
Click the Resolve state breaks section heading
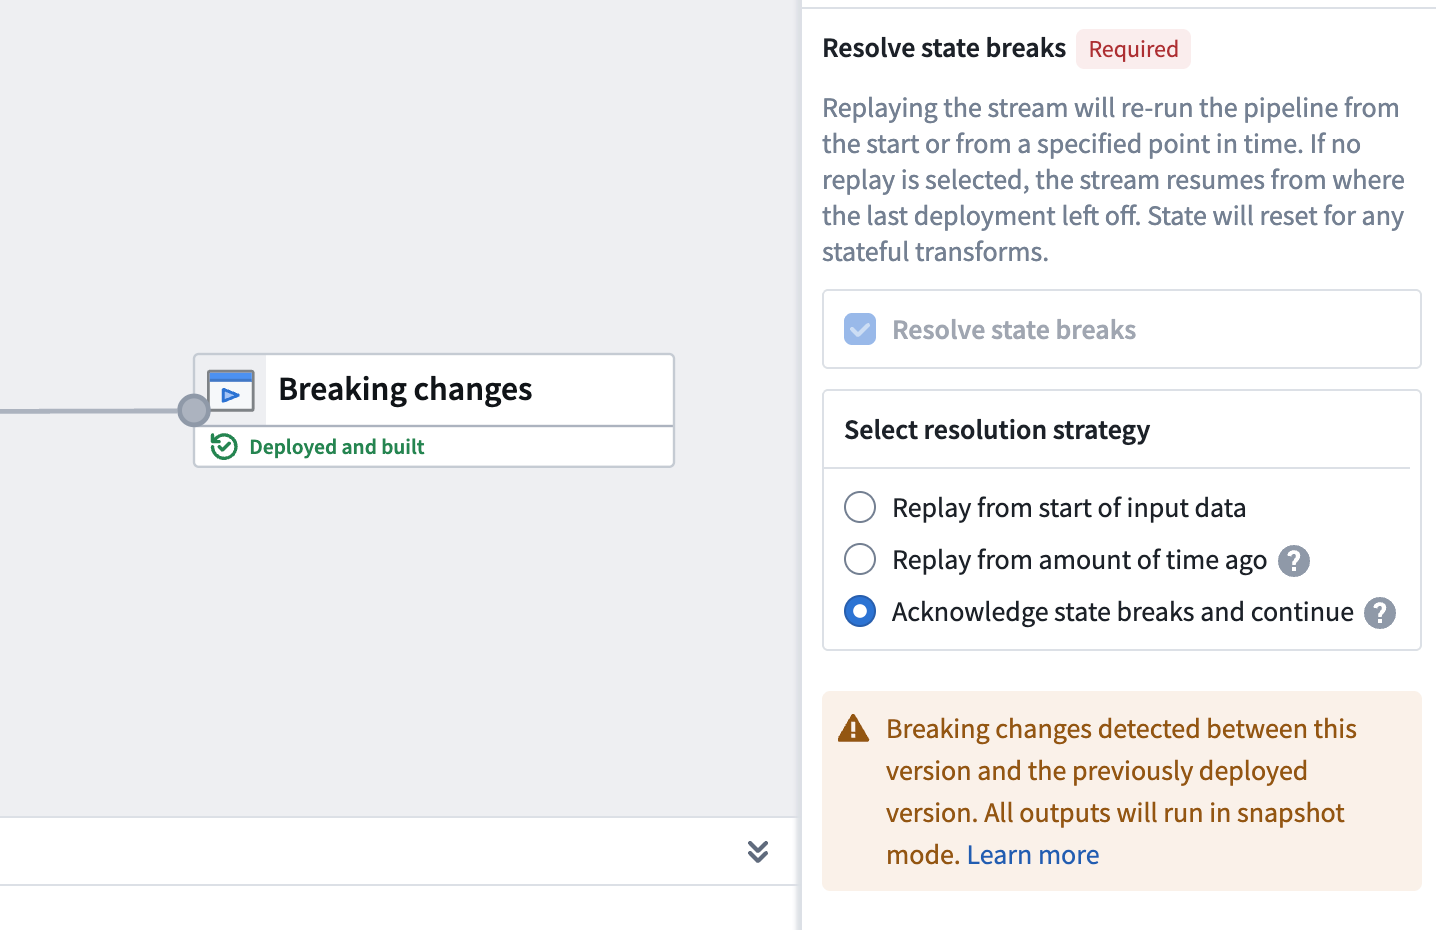tap(944, 48)
